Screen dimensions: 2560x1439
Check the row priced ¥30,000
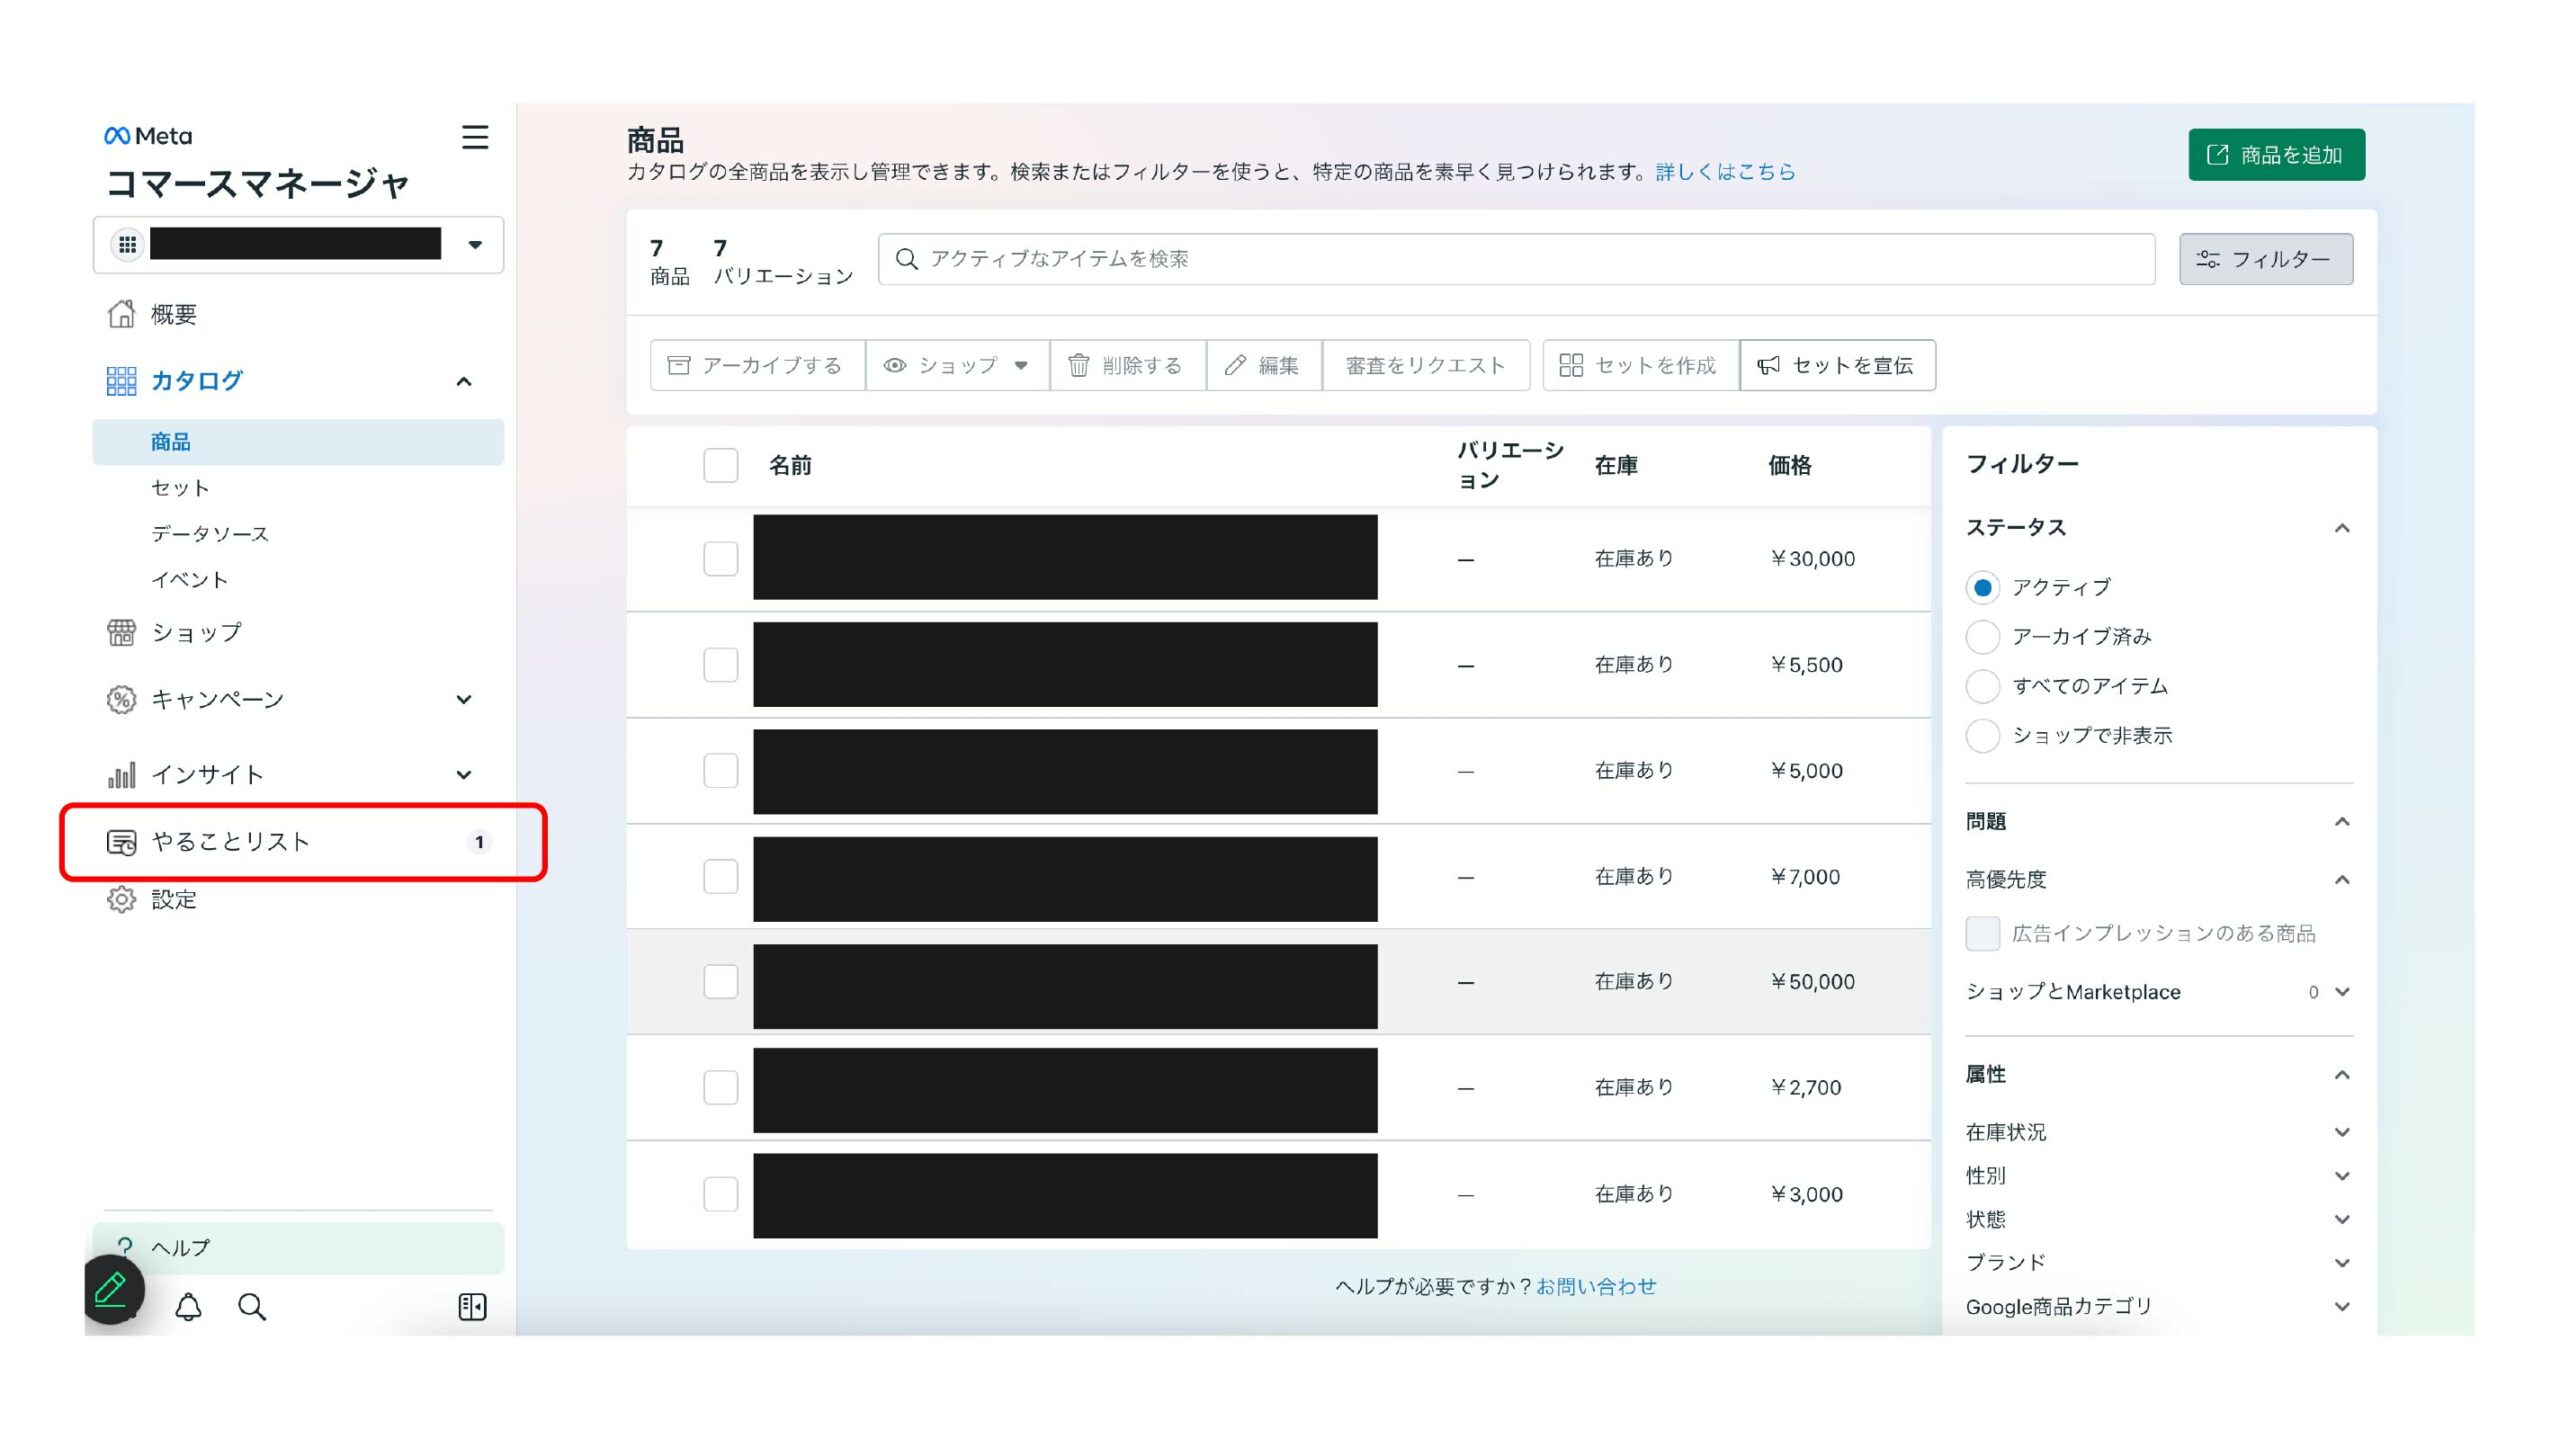(720, 558)
